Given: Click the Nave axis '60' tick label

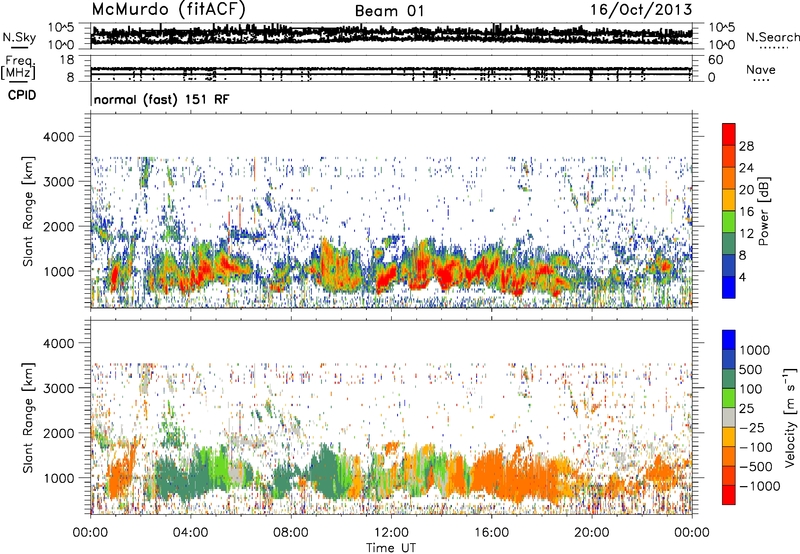Looking at the screenshot, I should tap(716, 60).
